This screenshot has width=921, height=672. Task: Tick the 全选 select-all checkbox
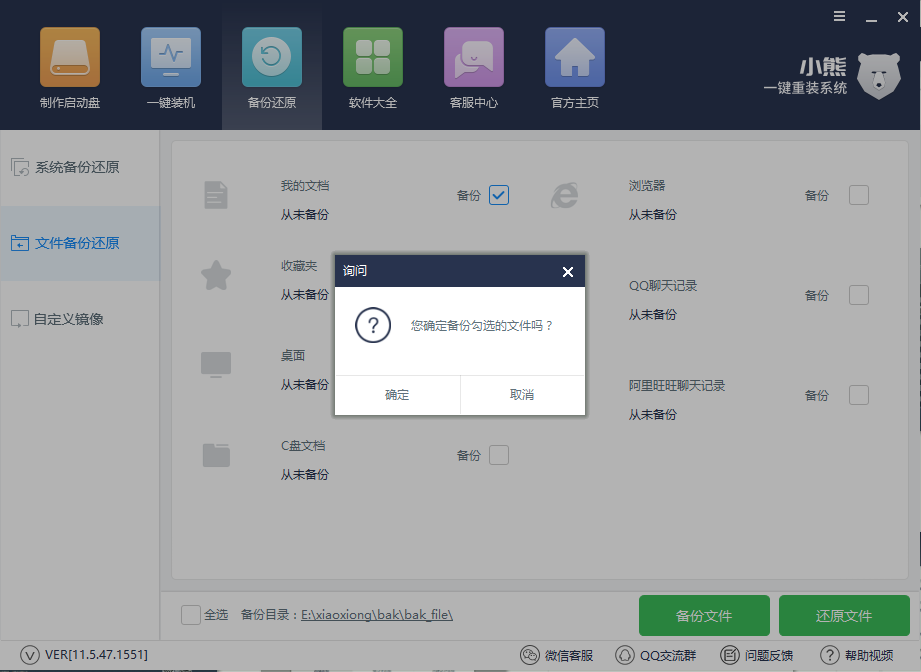tap(191, 615)
